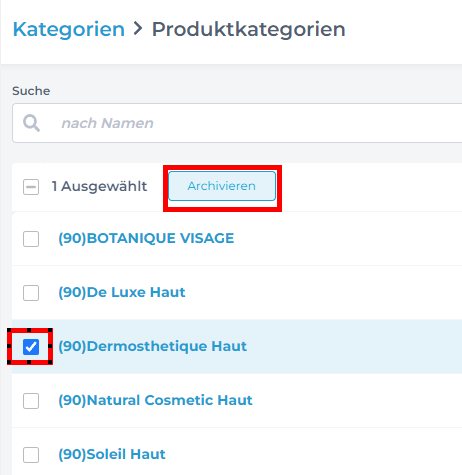
Task: Click the Archivieren button
Action: tap(222, 186)
